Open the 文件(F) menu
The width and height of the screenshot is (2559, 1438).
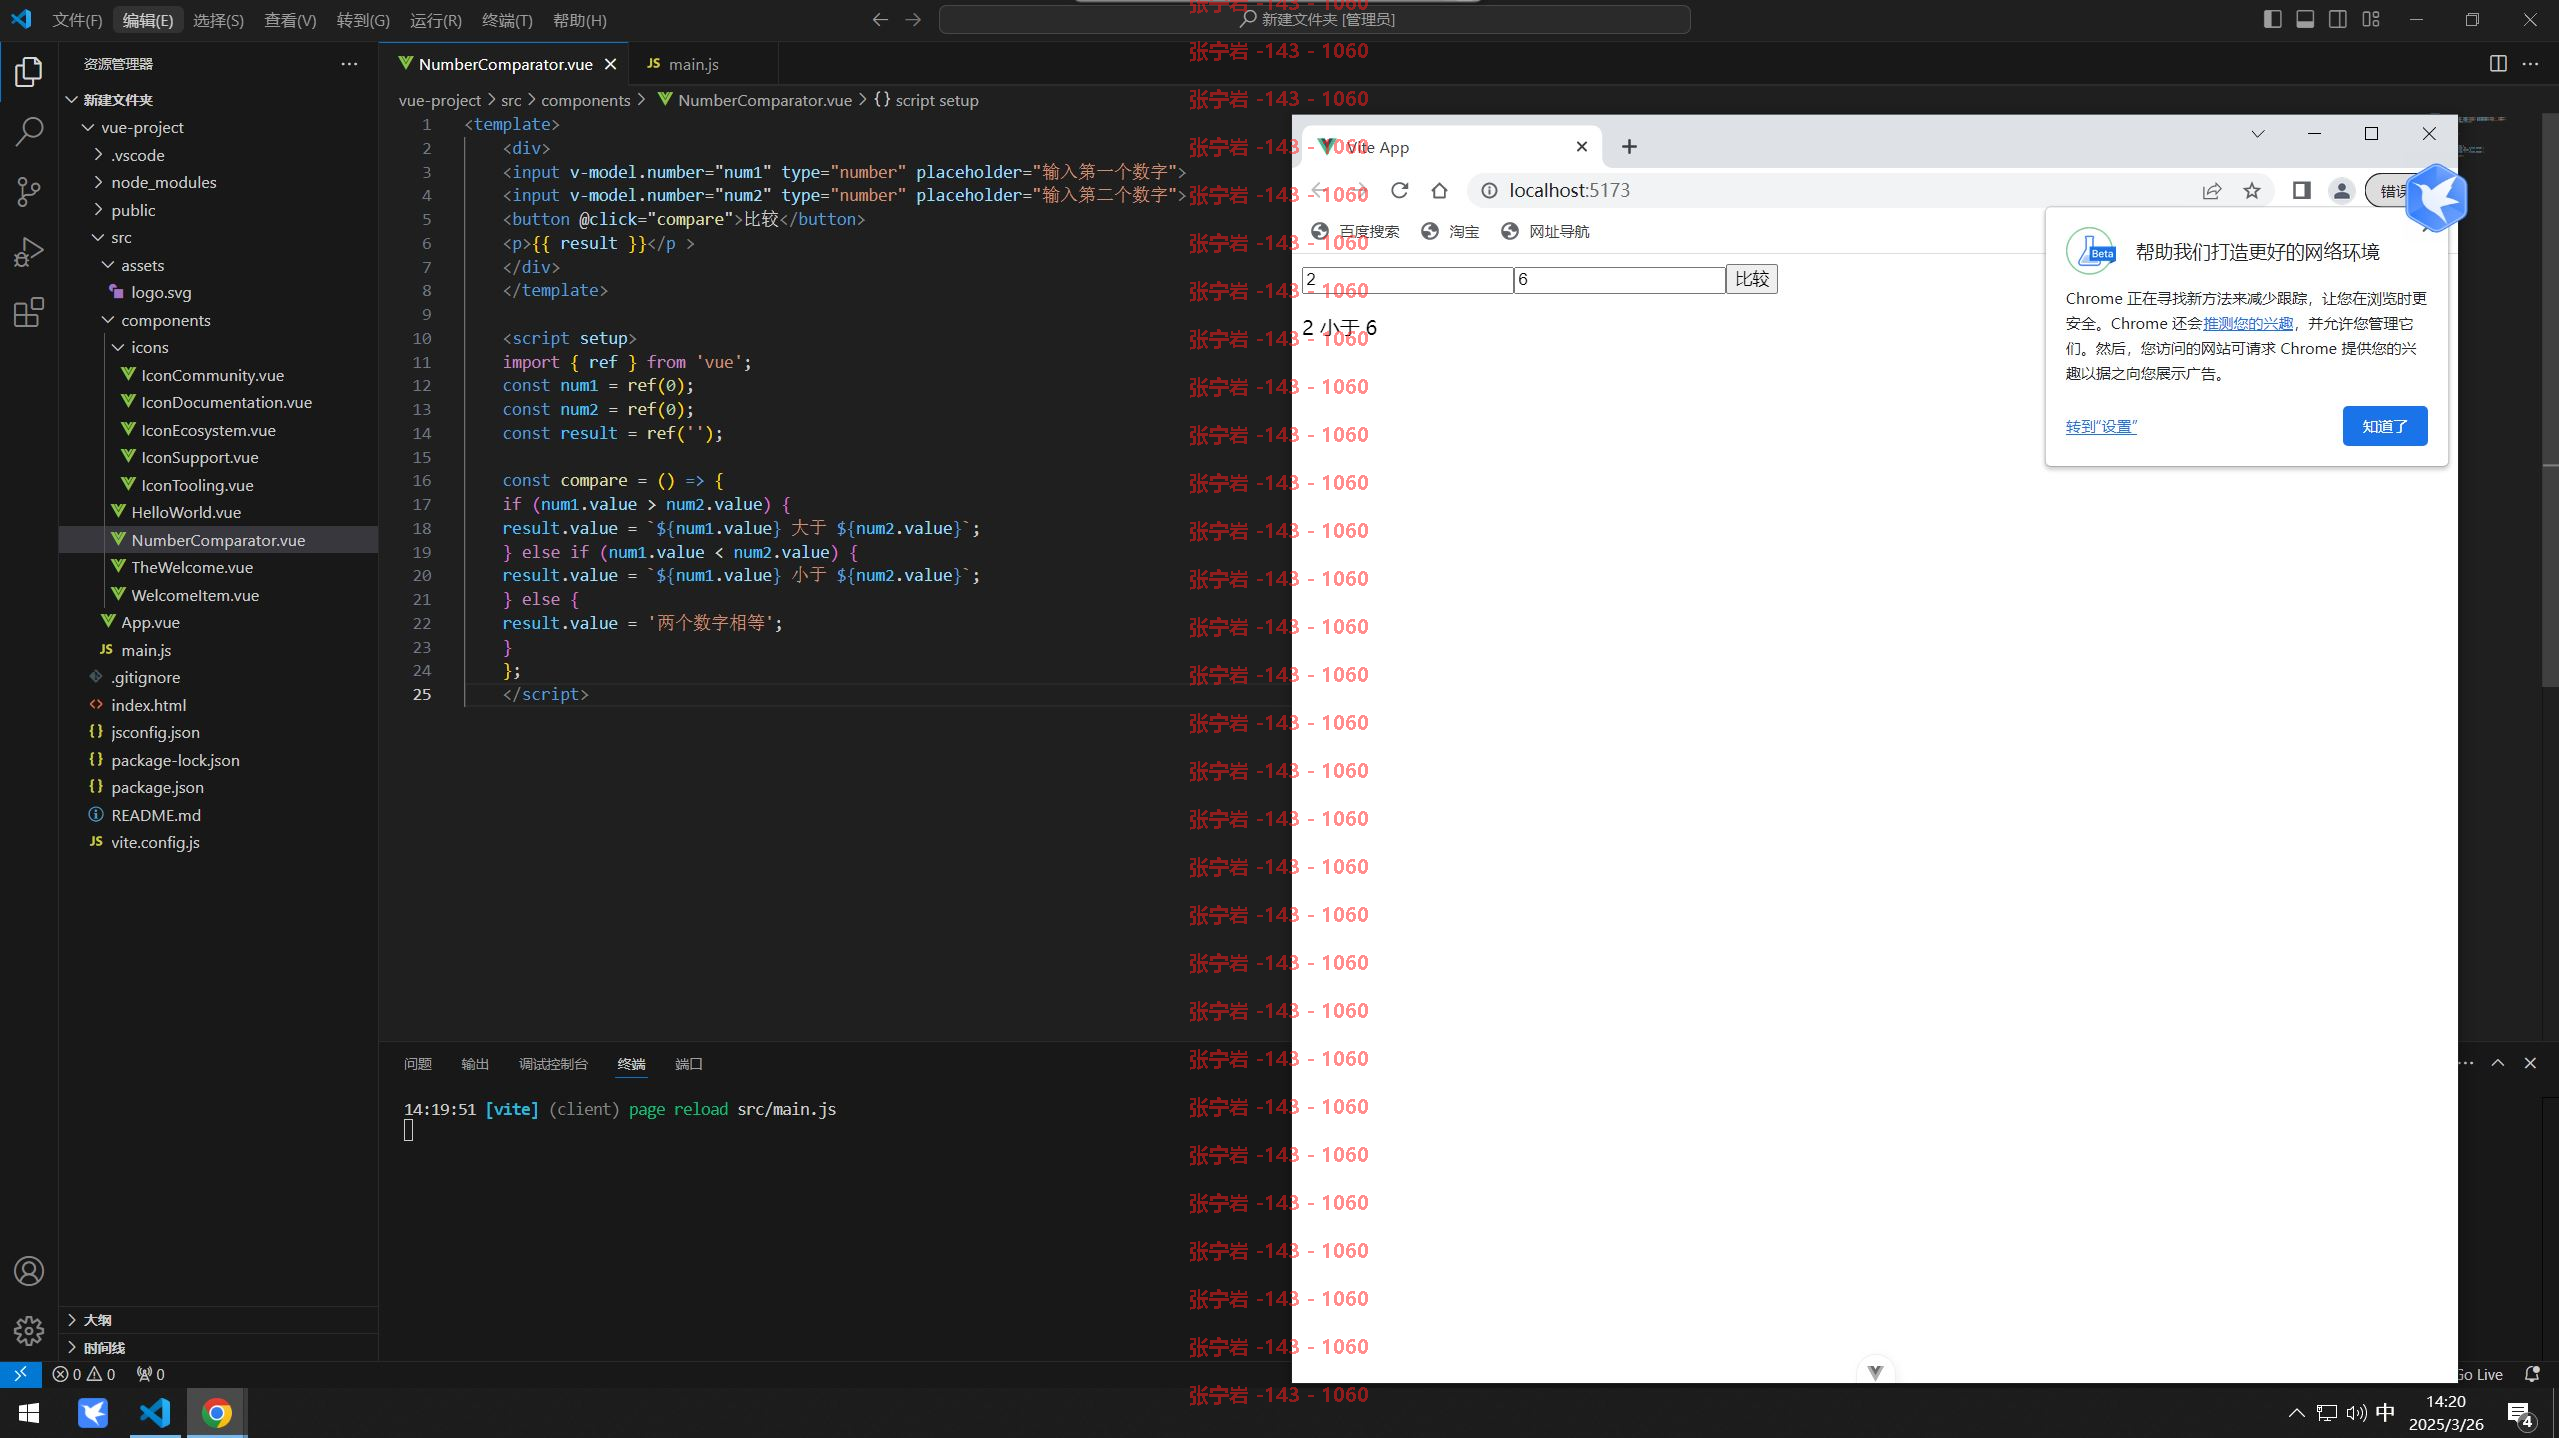77,20
